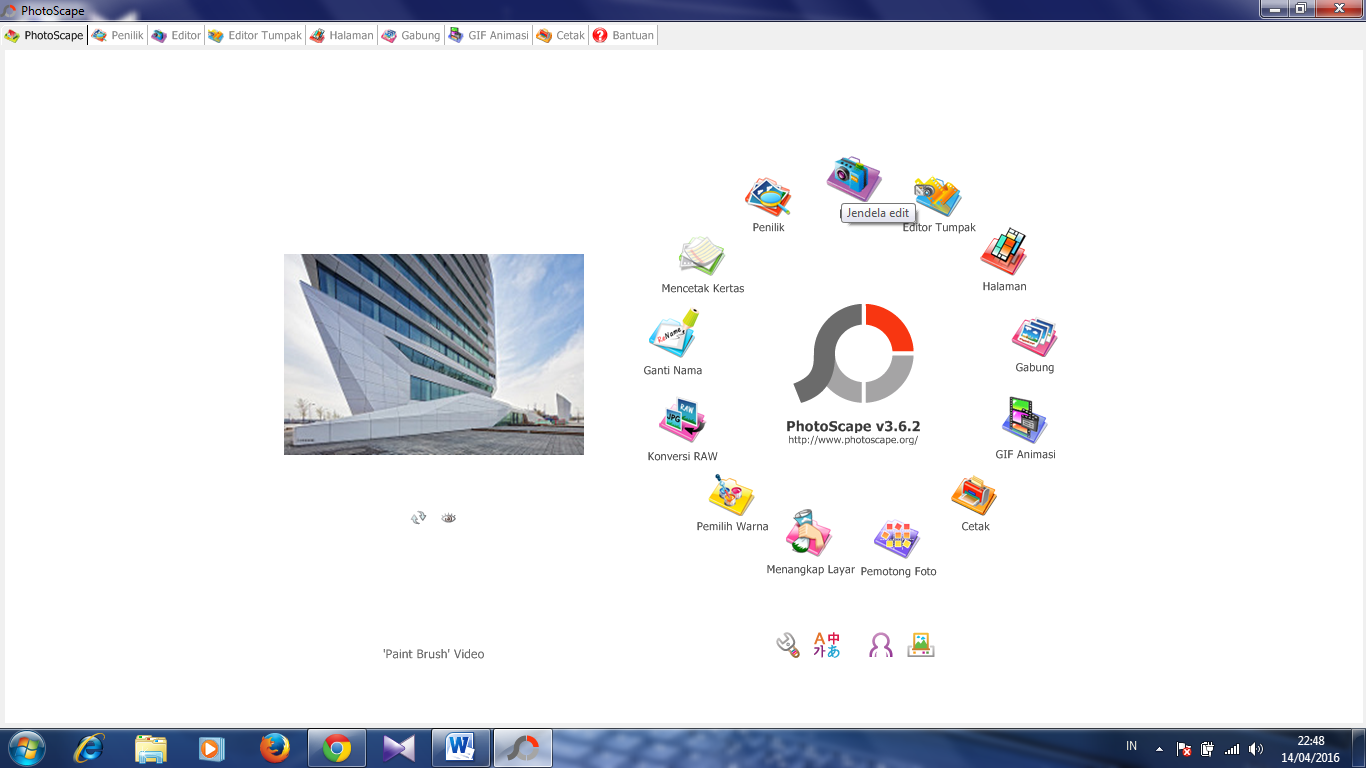Open Google Chrome from the taskbar

[x=337, y=748]
